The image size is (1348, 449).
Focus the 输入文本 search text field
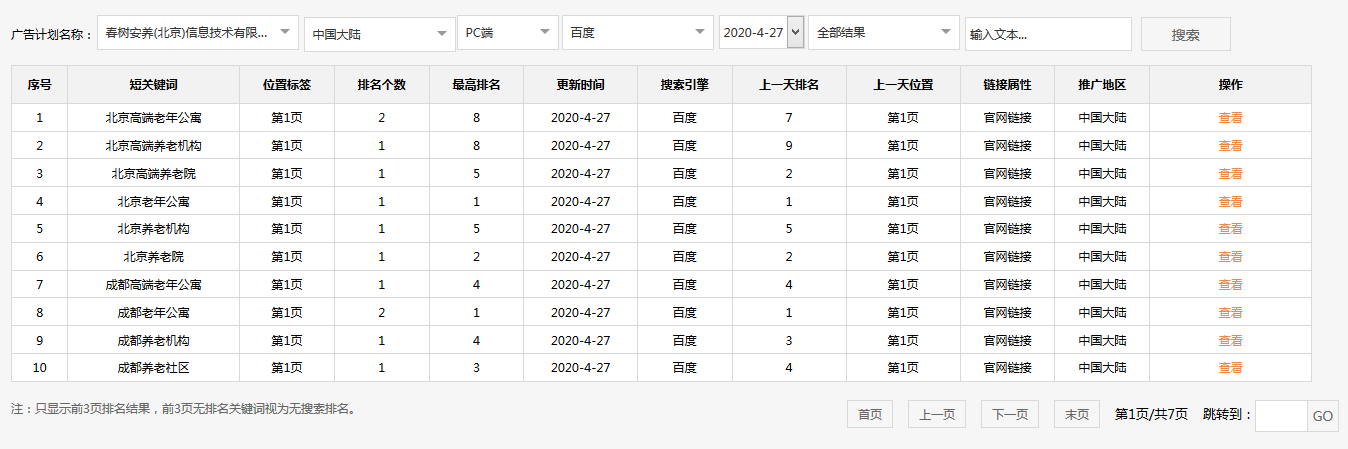[x=1048, y=34]
